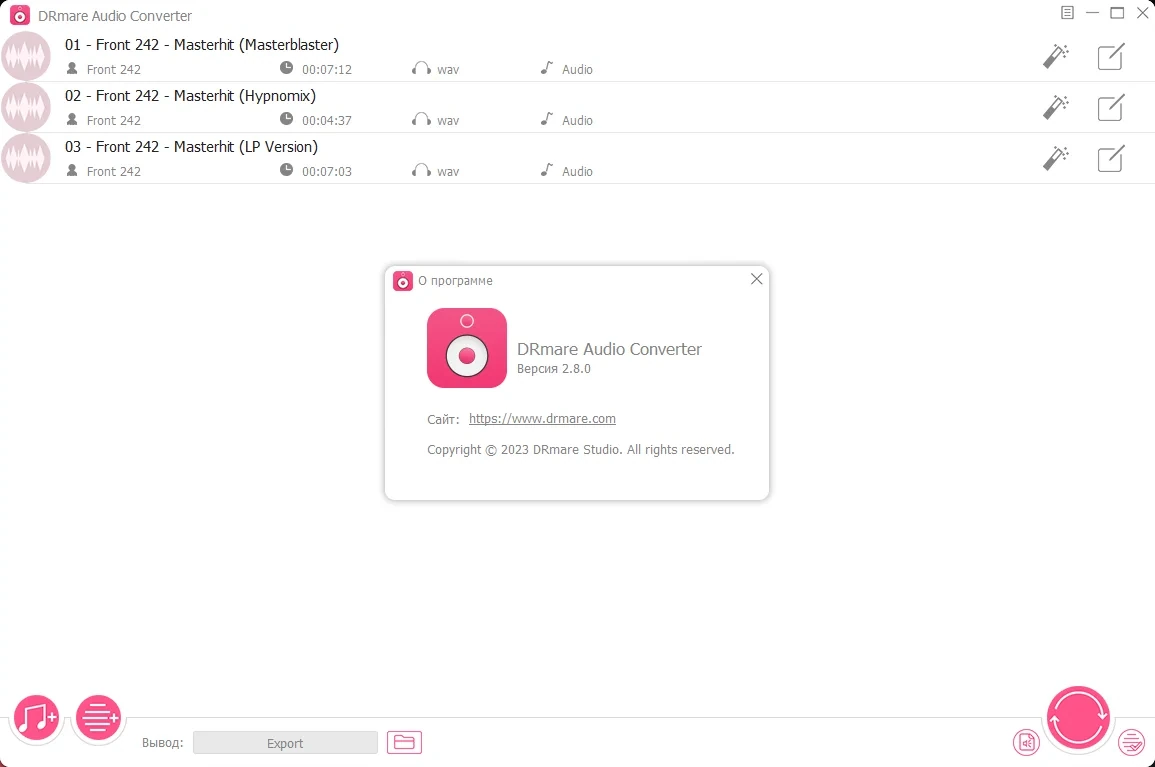Select track title 03 - Front 242 - Masterhit (LP Version)

(192, 147)
